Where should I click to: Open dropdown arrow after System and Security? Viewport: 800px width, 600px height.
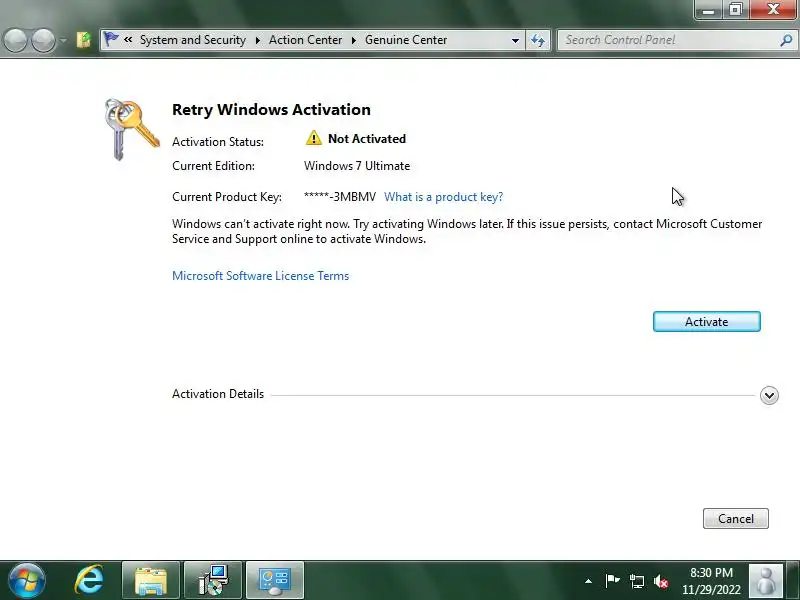coord(258,40)
